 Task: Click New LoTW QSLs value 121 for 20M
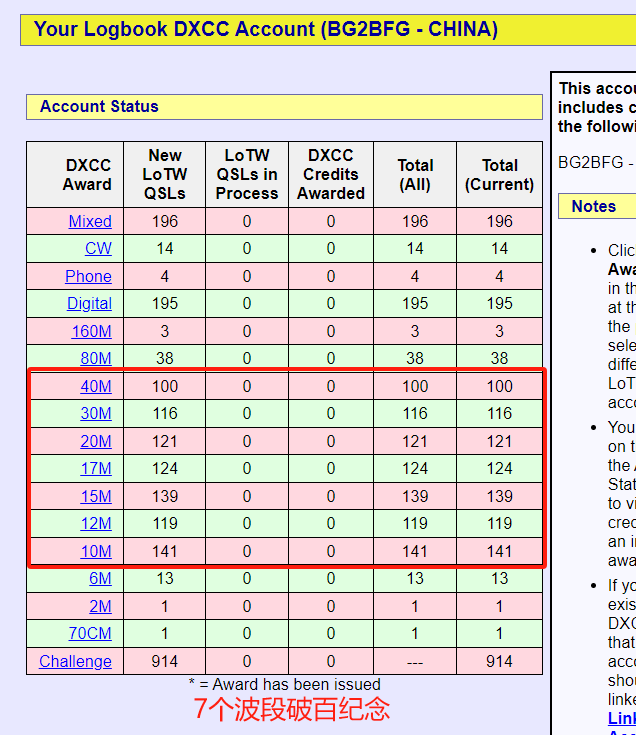165,441
